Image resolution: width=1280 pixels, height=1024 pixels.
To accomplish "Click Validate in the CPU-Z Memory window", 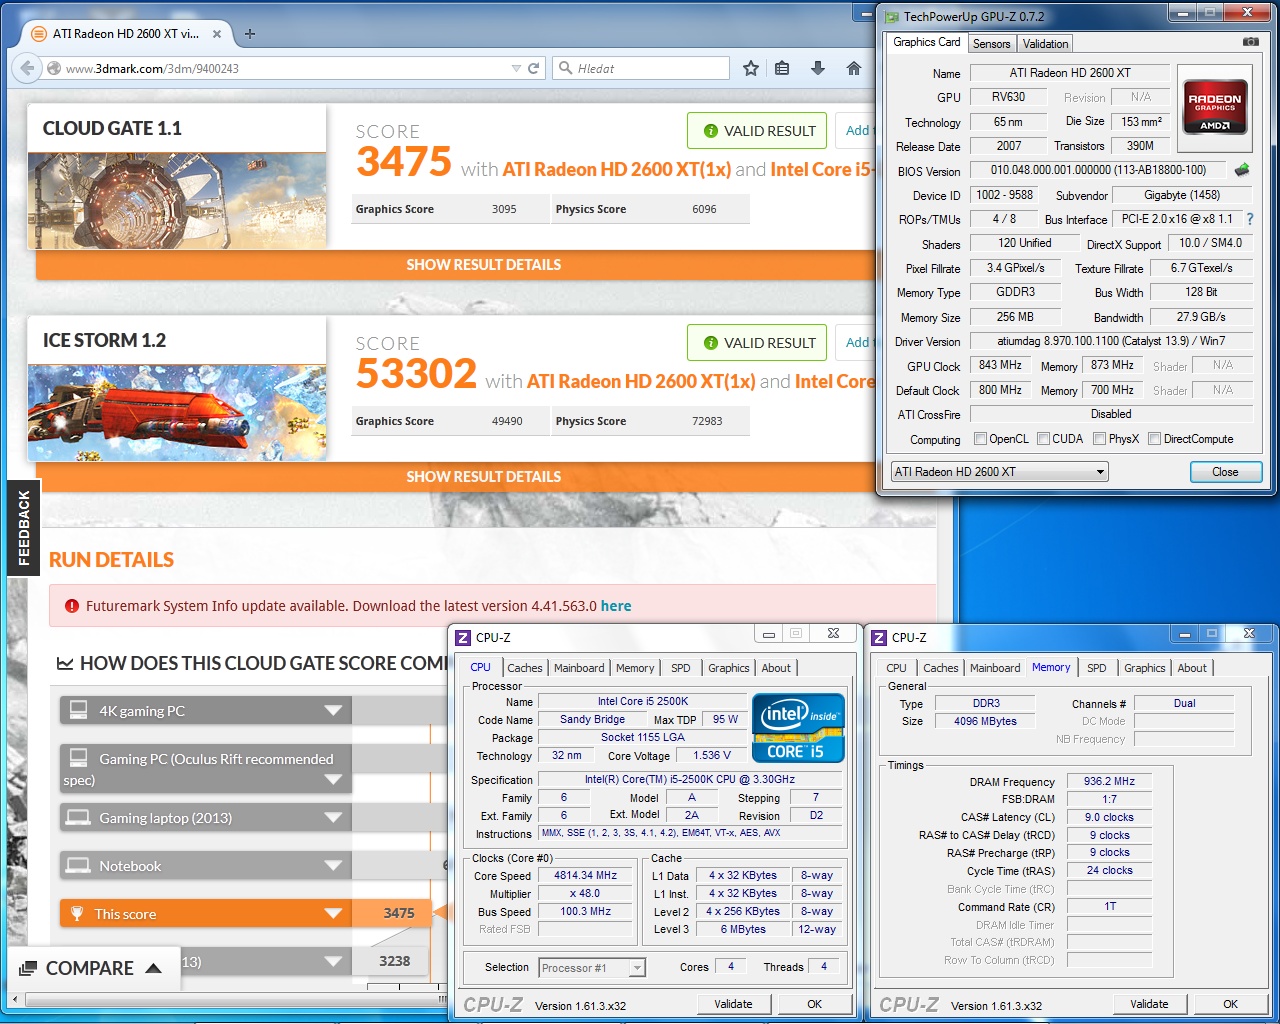I will point(1149,1003).
